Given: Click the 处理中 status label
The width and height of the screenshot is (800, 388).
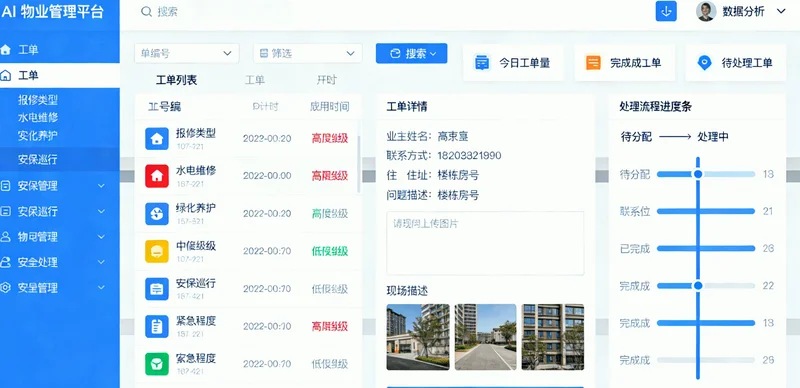Looking at the screenshot, I should [713, 137].
